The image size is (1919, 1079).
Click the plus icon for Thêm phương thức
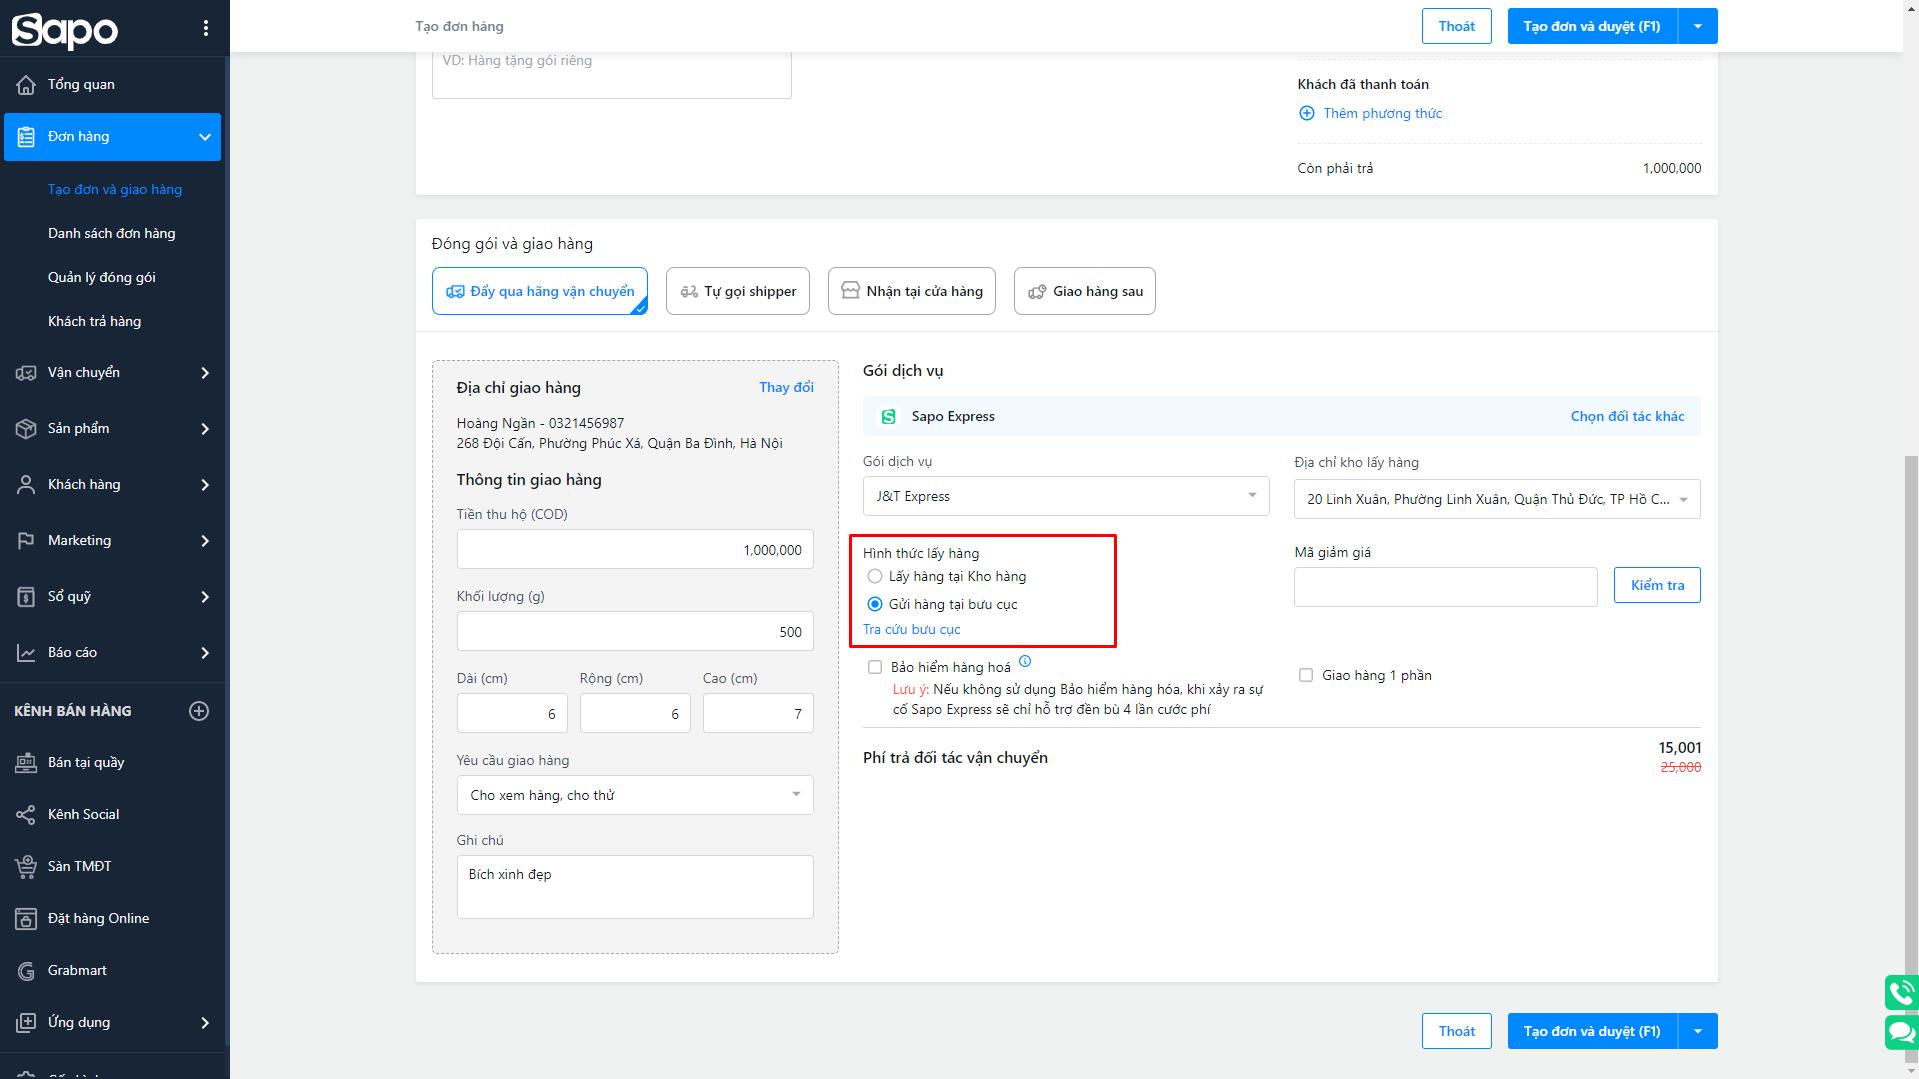[1306, 113]
